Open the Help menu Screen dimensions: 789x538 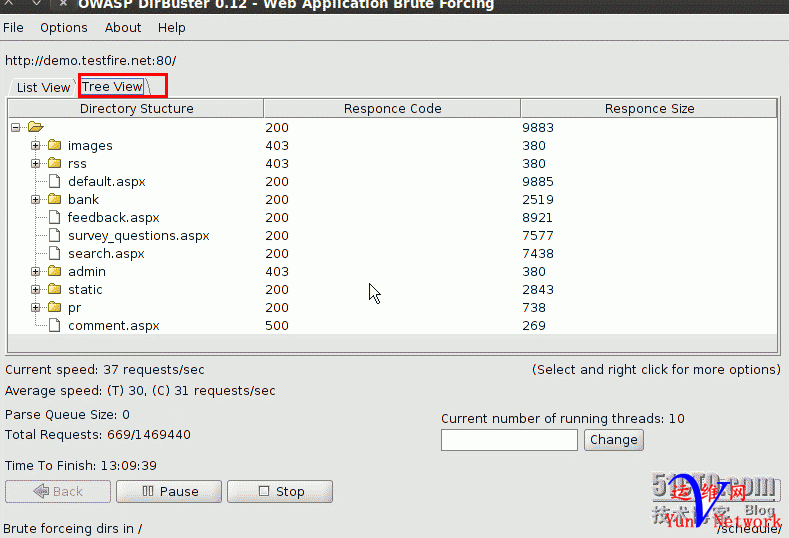click(x=172, y=28)
